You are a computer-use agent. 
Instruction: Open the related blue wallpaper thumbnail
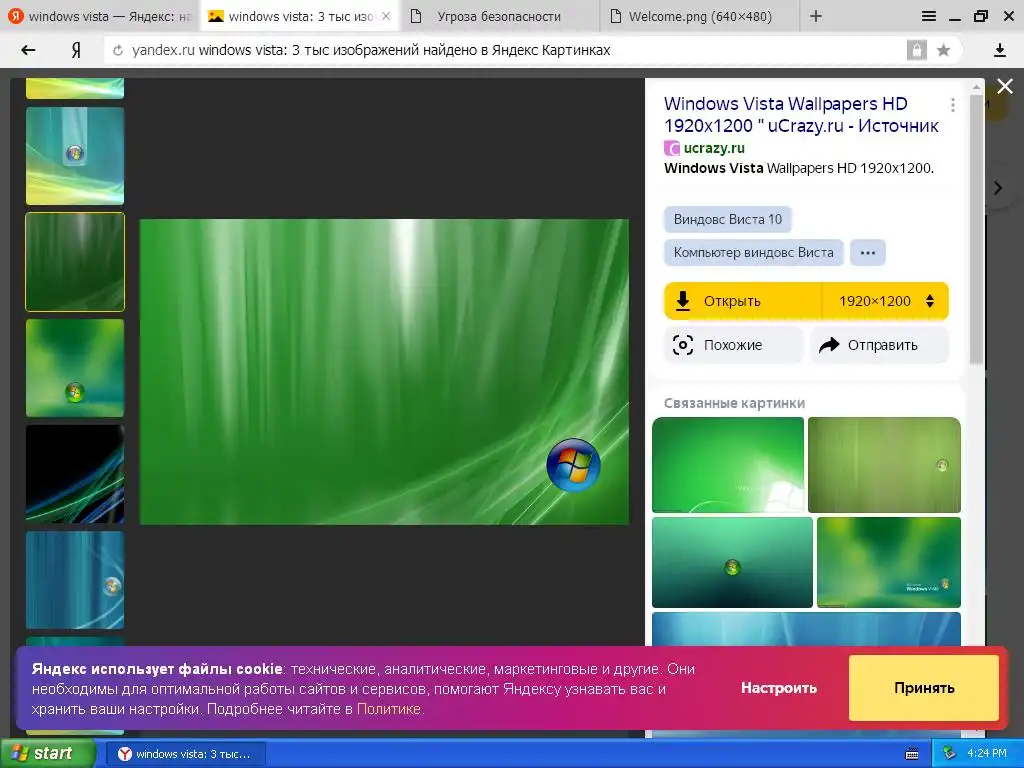[x=807, y=629]
